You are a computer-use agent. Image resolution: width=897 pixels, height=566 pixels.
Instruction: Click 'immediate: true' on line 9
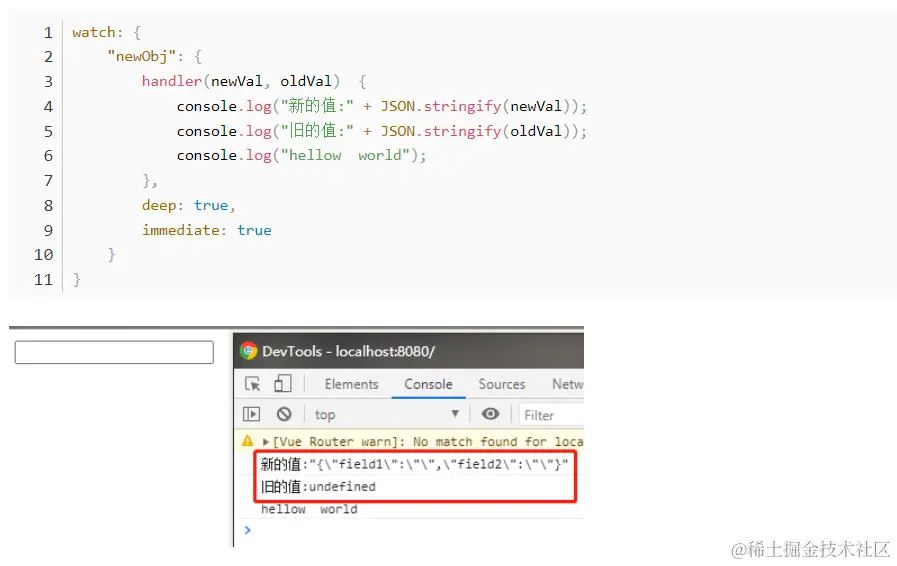[x=207, y=230]
